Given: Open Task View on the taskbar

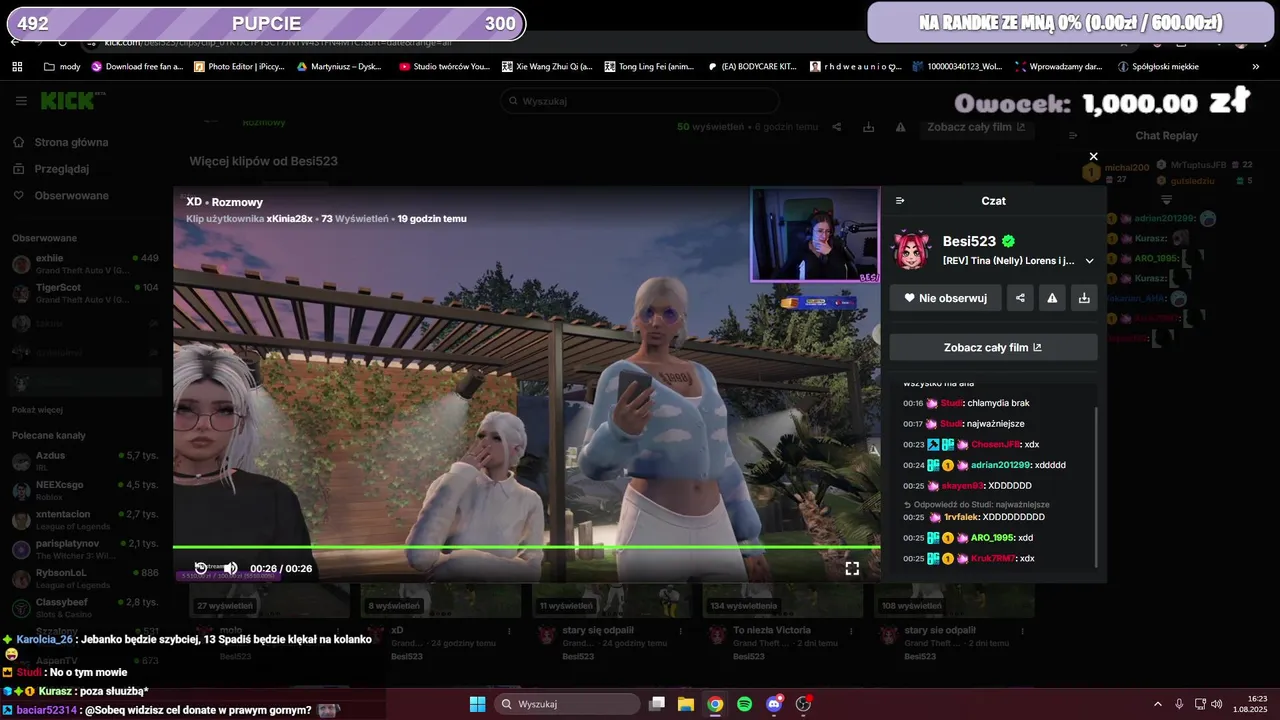Looking at the screenshot, I should click(x=657, y=704).
